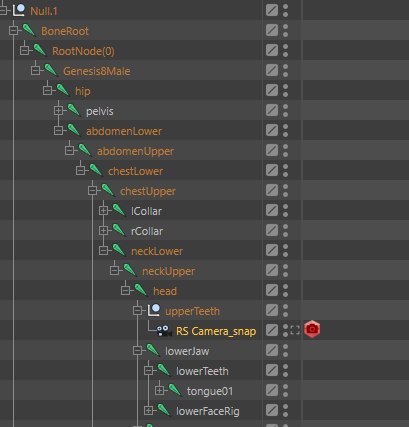The height and width of the screenshot is (427, 409).
Task: Toggle layer box for lowerJaw row
Action: [x=272, y=350]
